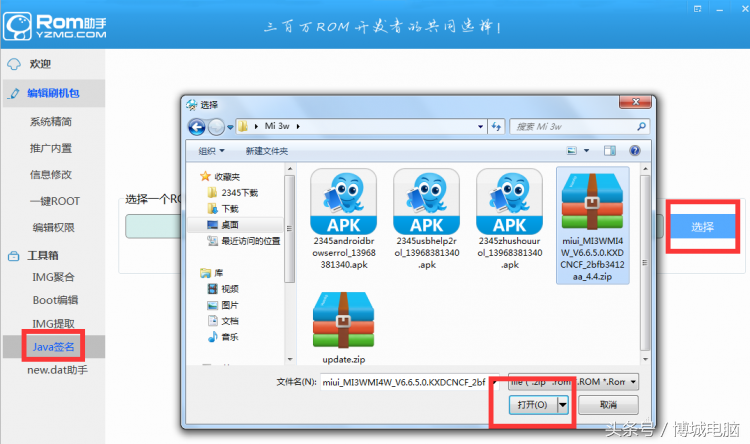This screenshot has width=750, height=444.
Task: Open the IMG聚合 tool
Action: point(54,277)
